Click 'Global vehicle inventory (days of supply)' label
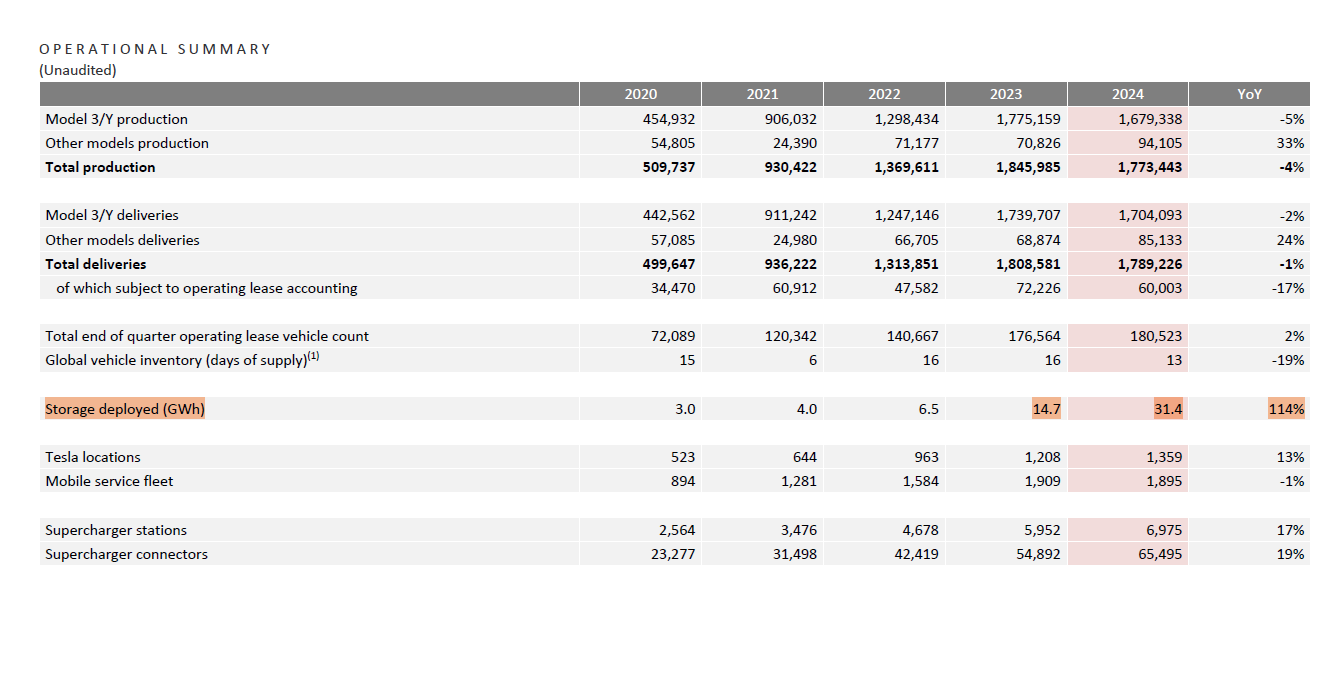Viewport: 1340px width, 676px height. (182, 360)
